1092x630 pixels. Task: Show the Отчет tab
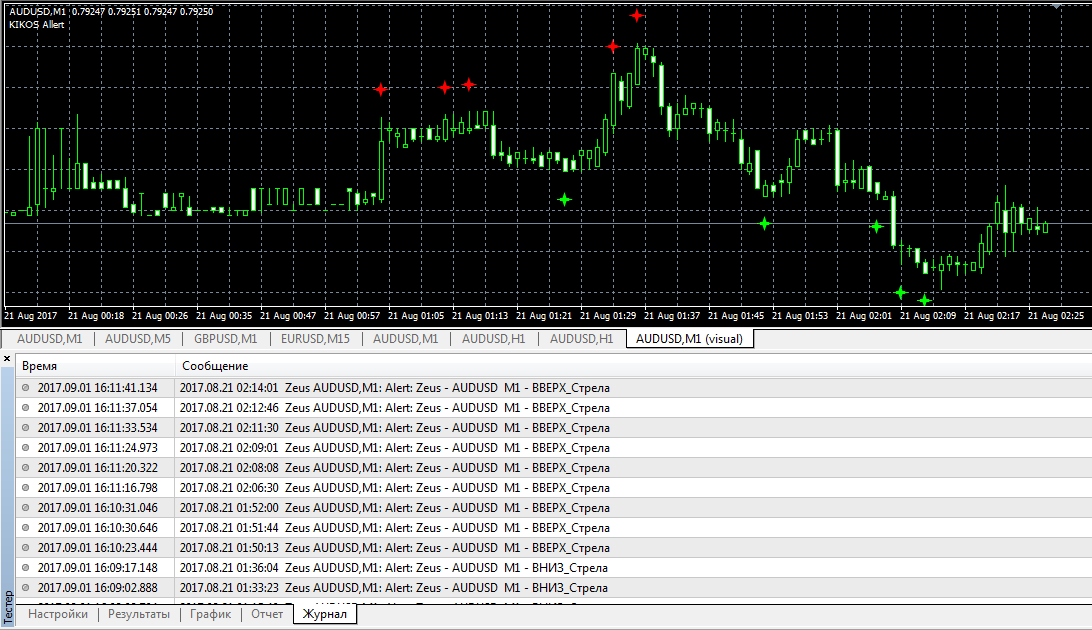267,614
